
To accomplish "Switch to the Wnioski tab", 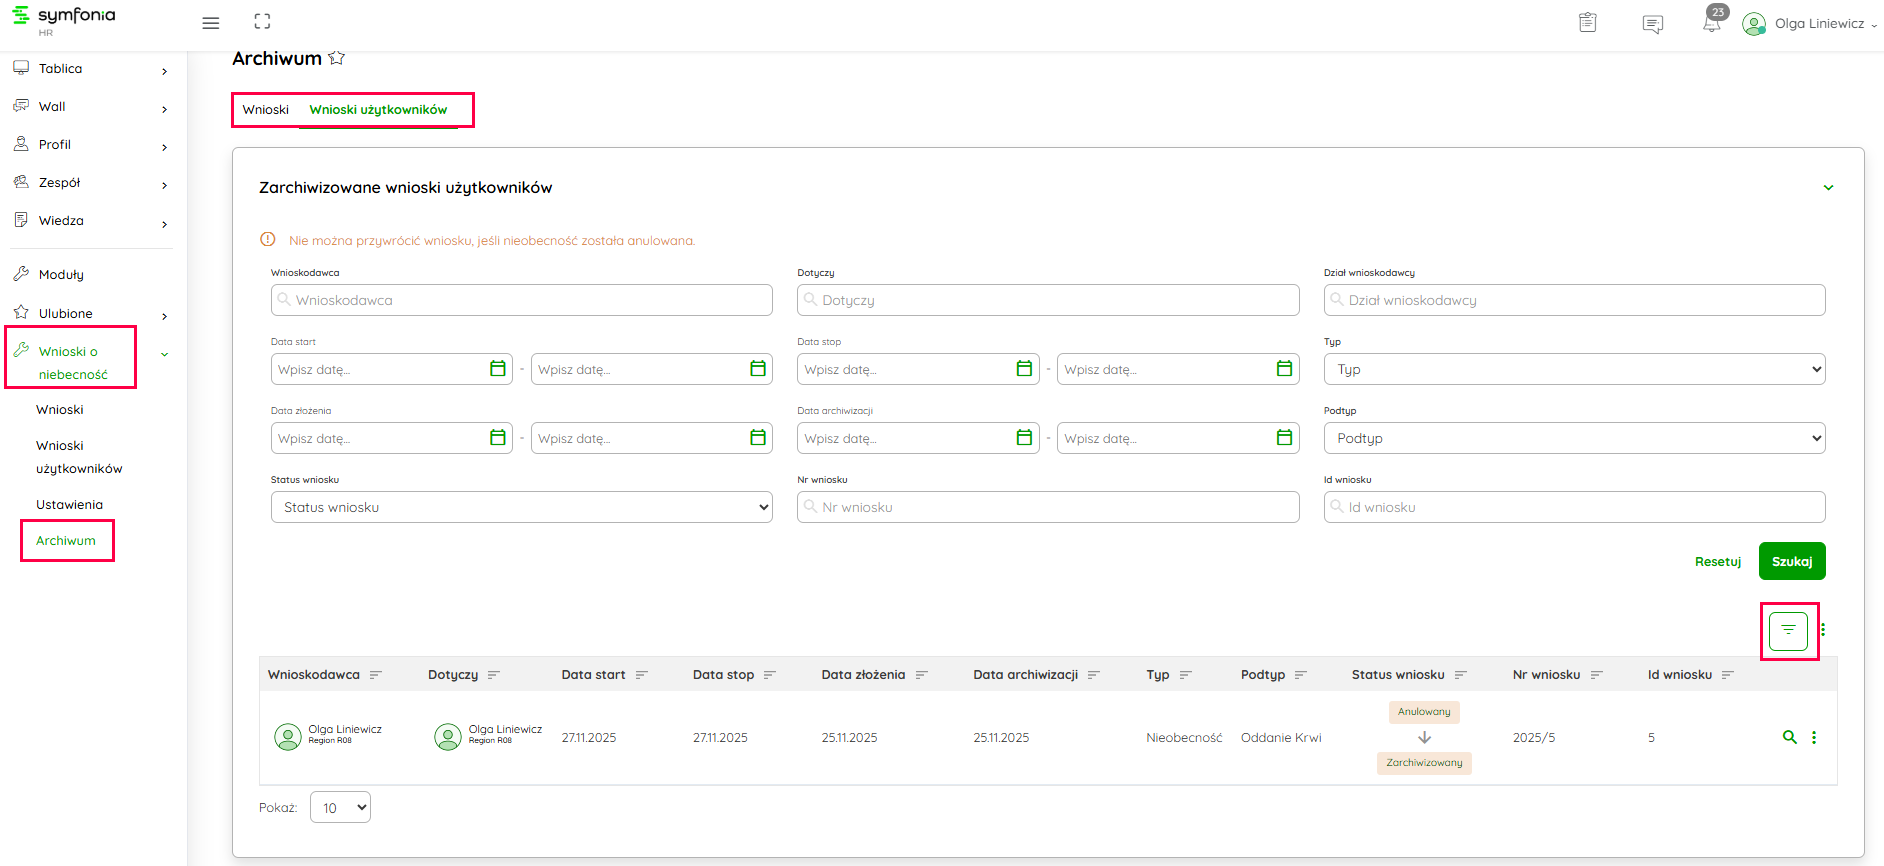I will 265,110.
